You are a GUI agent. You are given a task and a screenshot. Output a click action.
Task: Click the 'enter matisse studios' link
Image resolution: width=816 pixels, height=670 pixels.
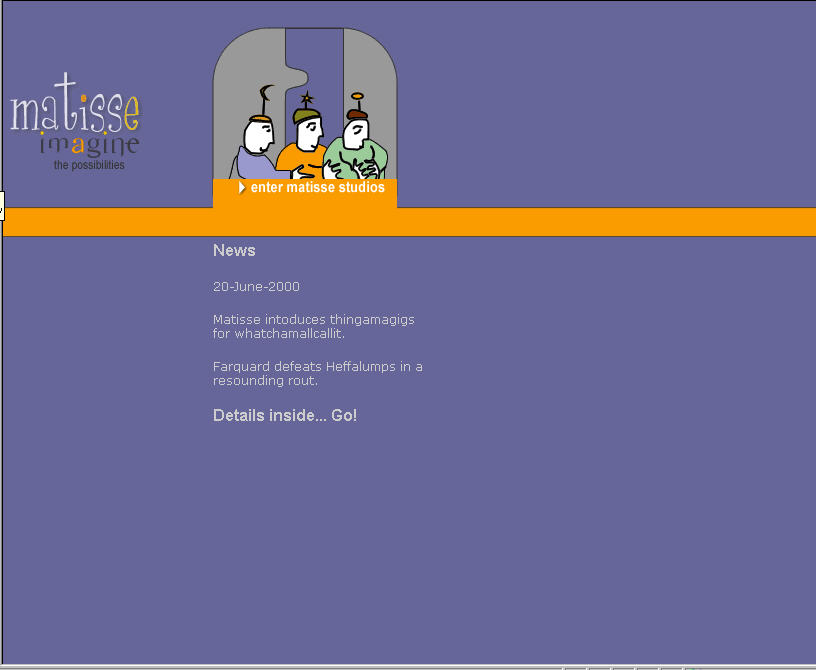317,187
